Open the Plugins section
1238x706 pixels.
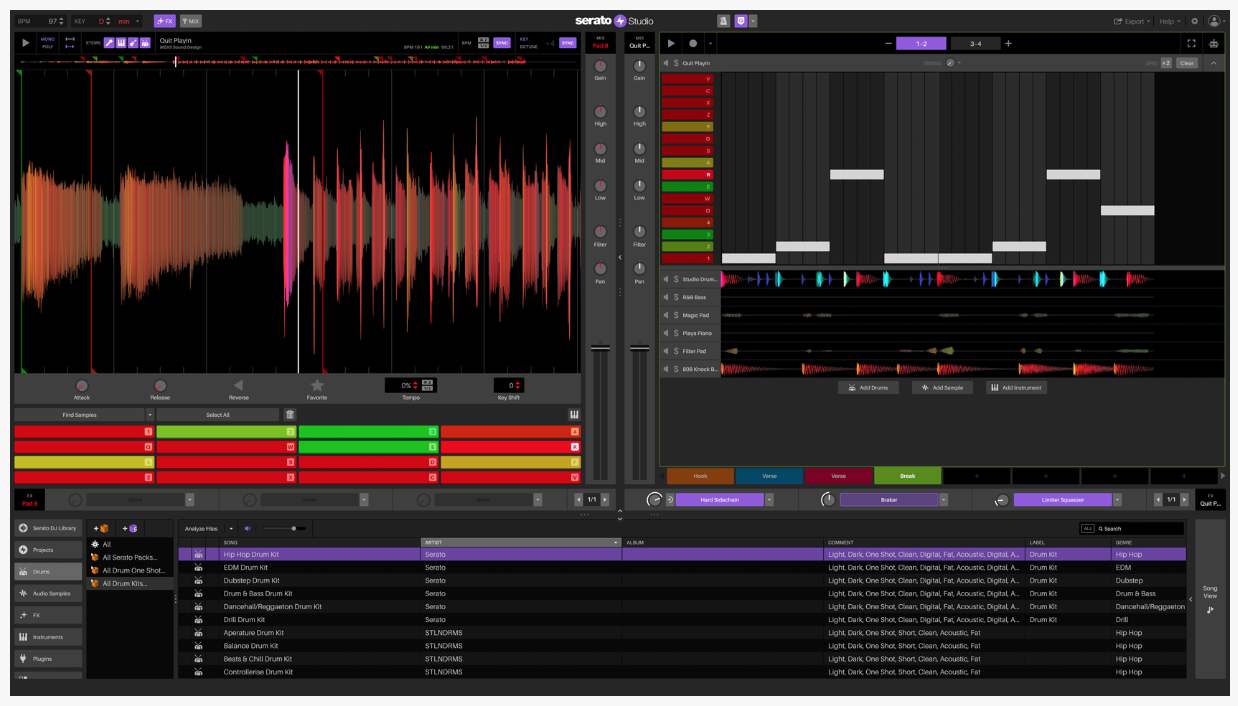click(x=48, y=659)
